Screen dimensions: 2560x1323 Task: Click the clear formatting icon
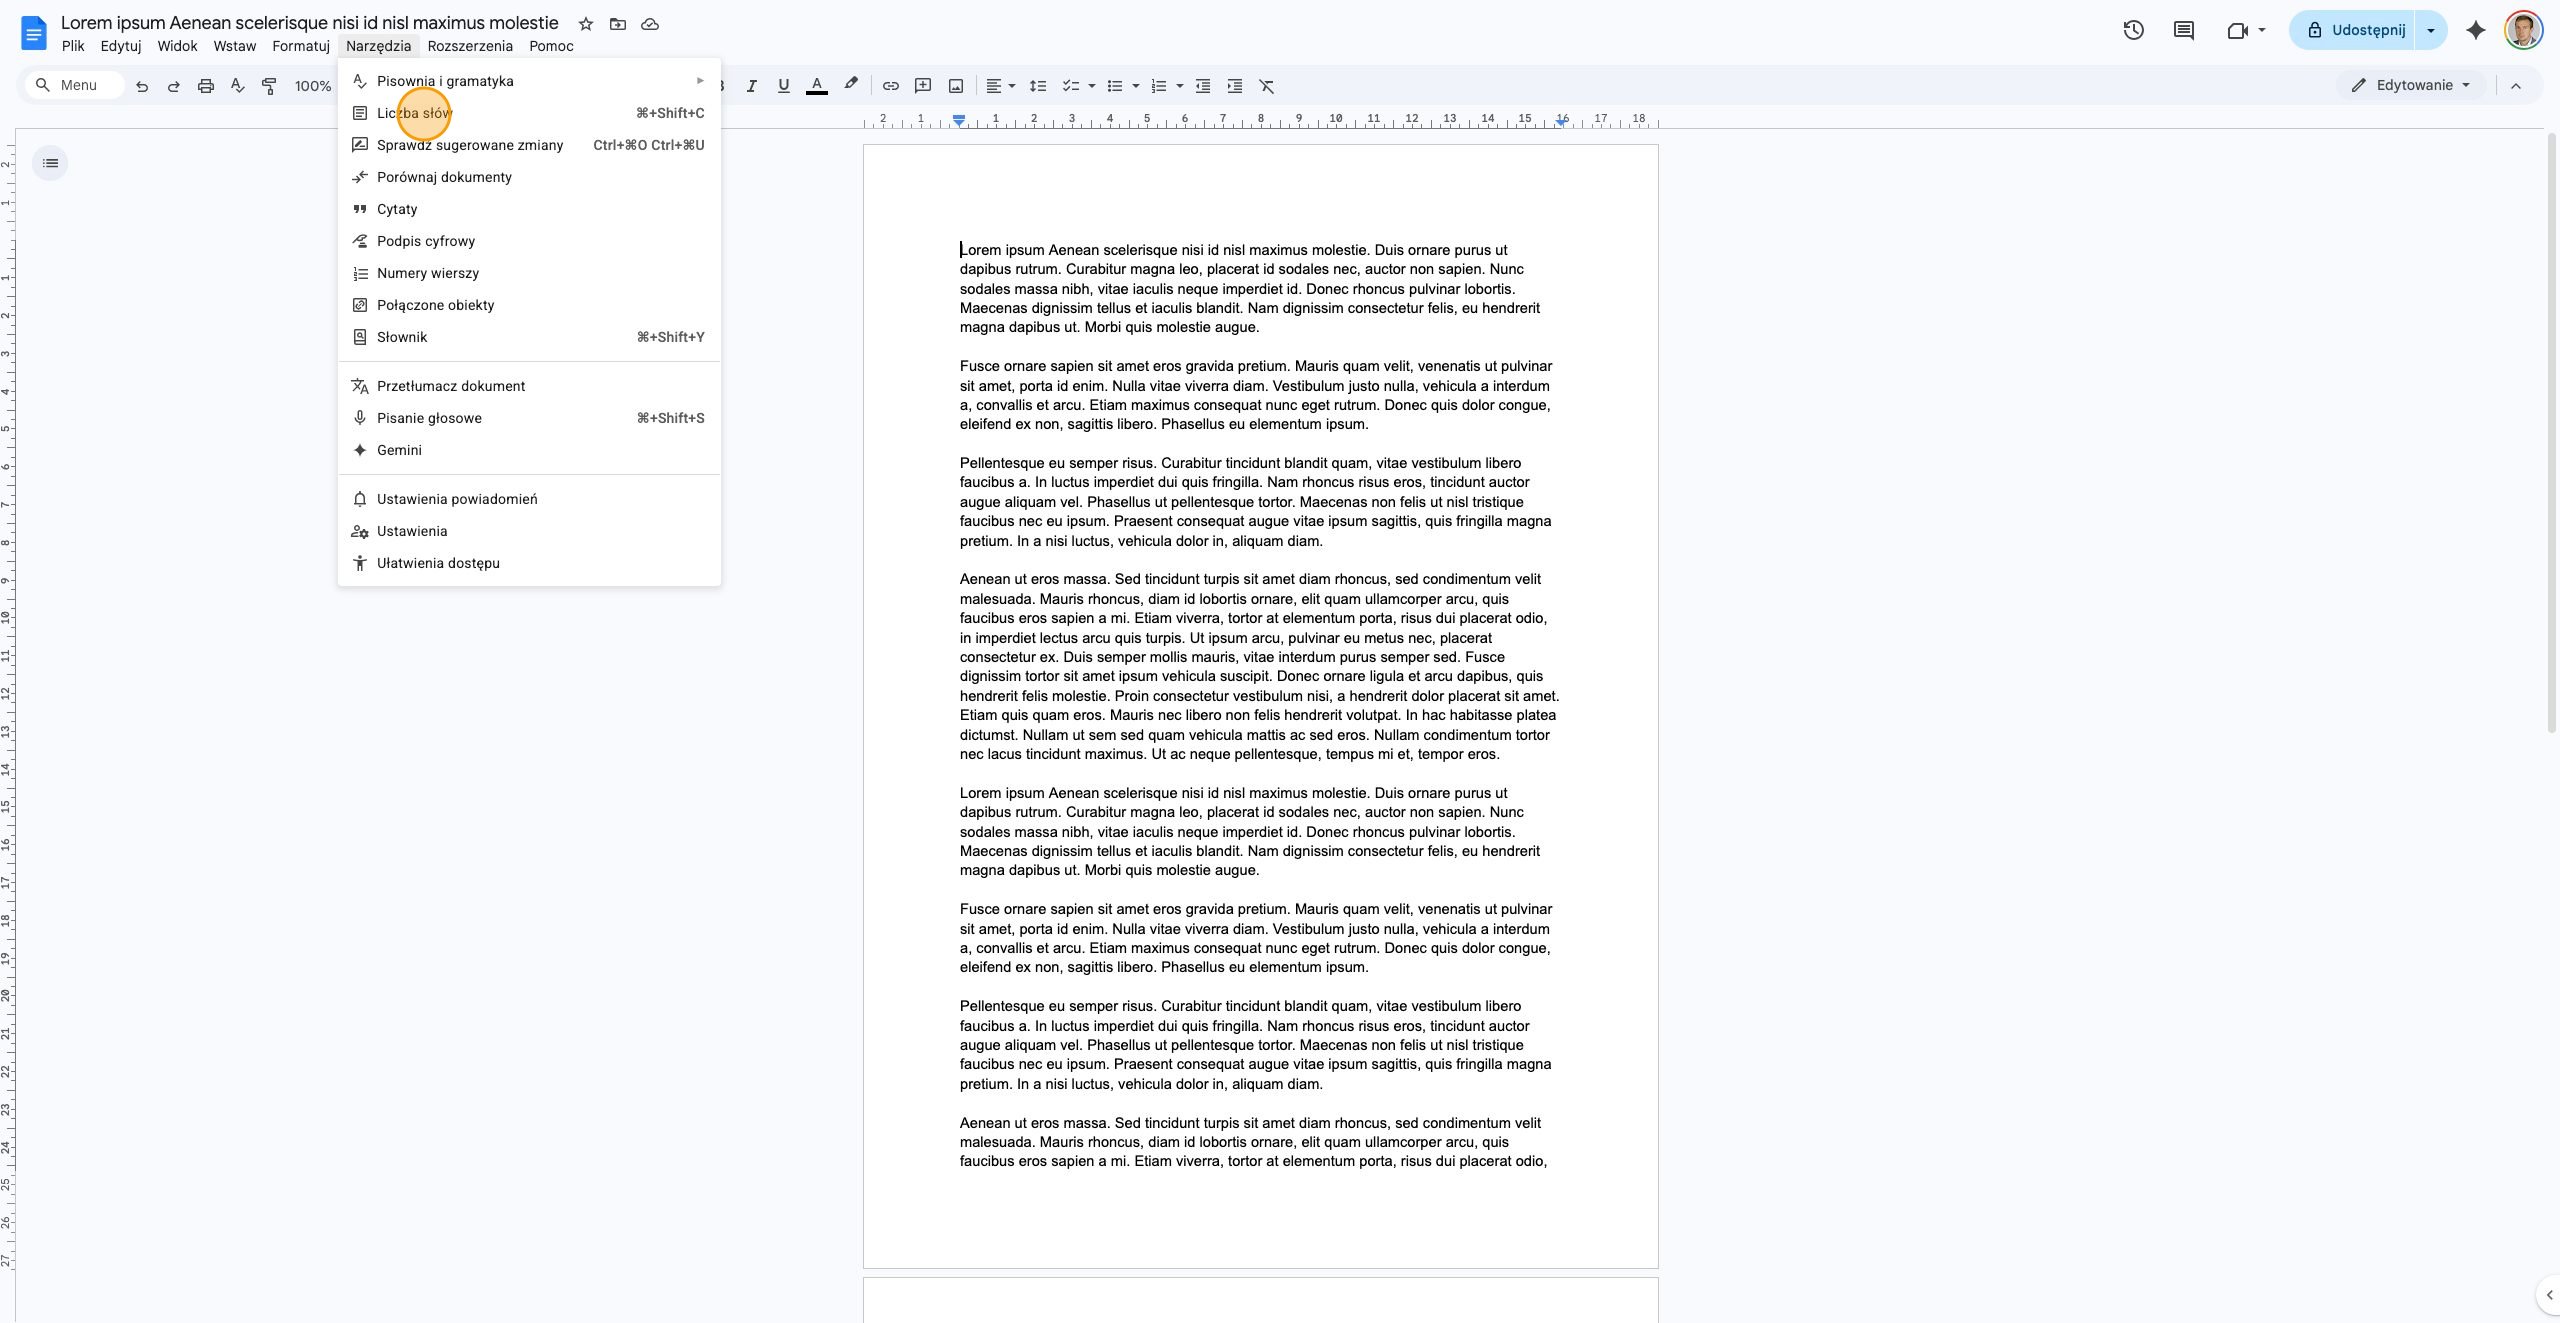[x=1267, y=86]
